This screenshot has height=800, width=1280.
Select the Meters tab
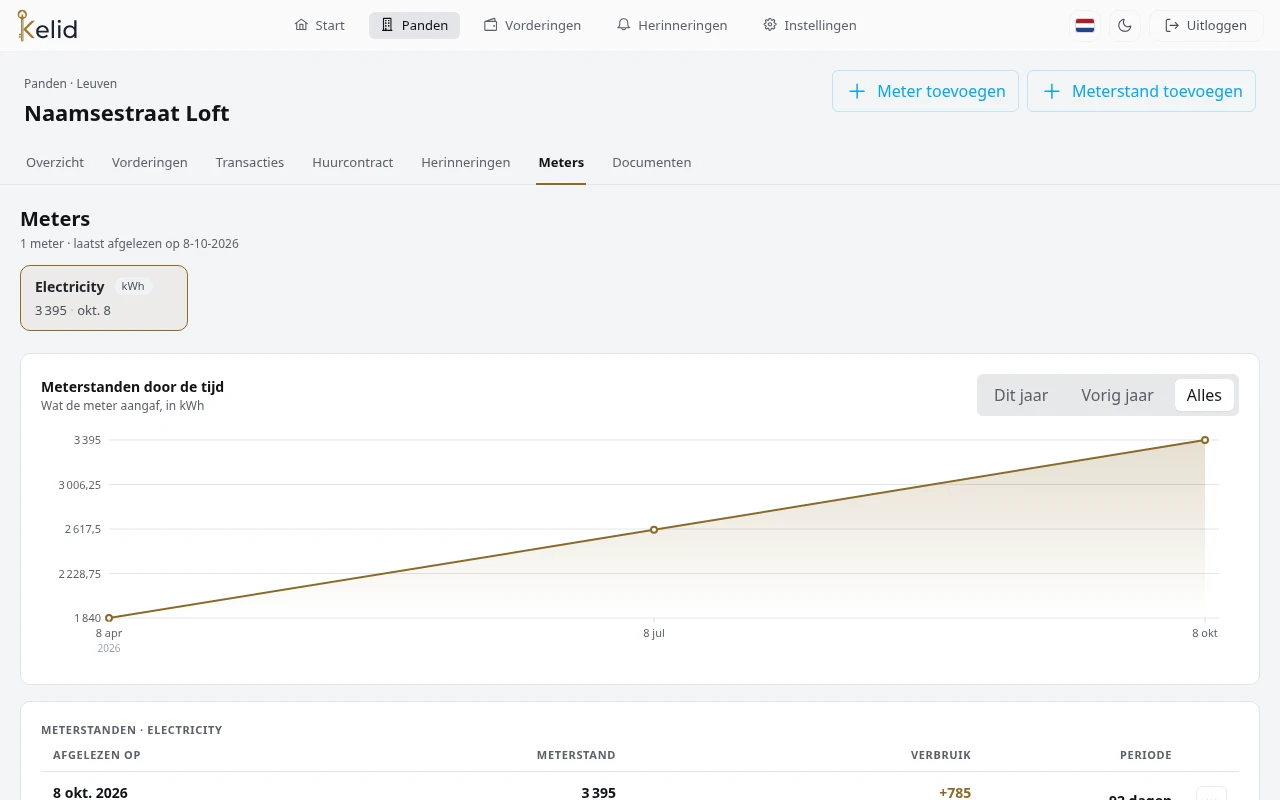pyautogui.click(x=561, y=162)
